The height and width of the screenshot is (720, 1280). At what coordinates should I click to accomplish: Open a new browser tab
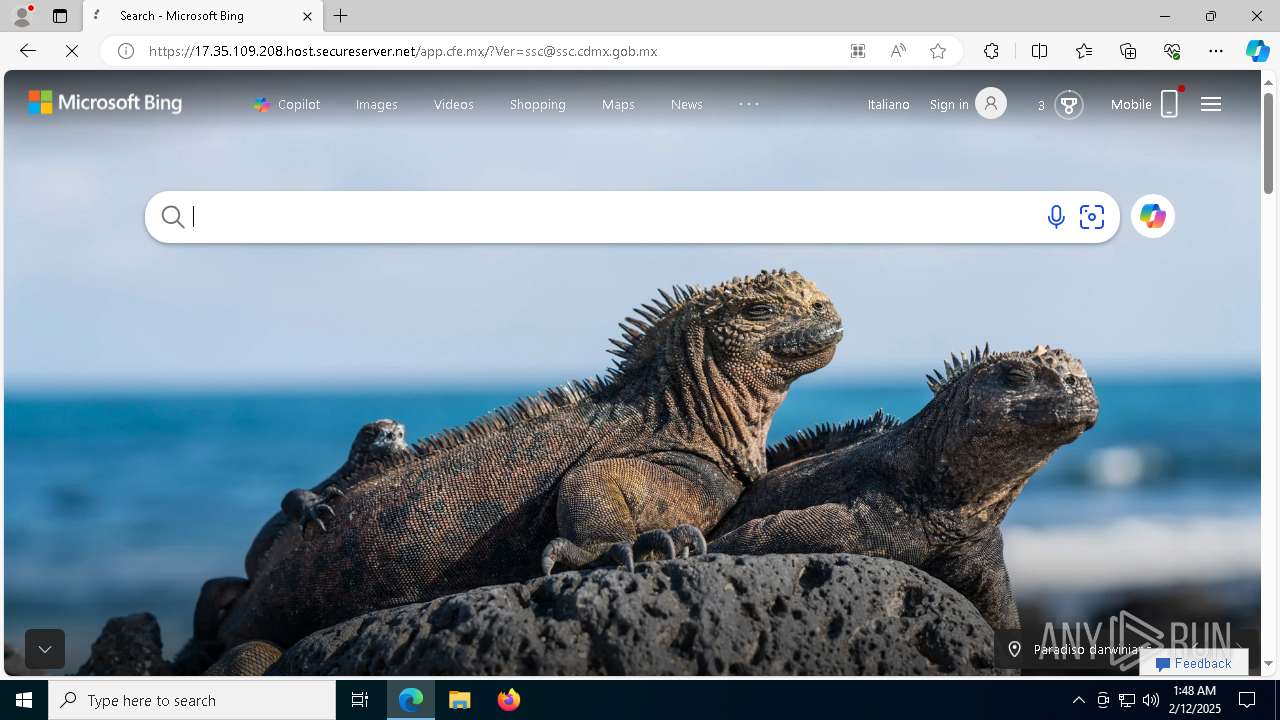pyautogui.click(x=341, y=16)
